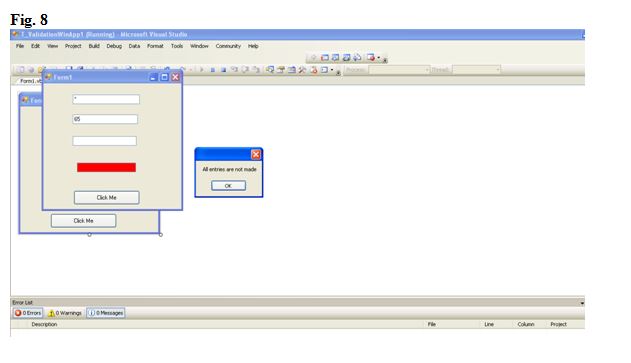
Task: Click the Stop Debugging toolbar icon
Action: (223, 70)
